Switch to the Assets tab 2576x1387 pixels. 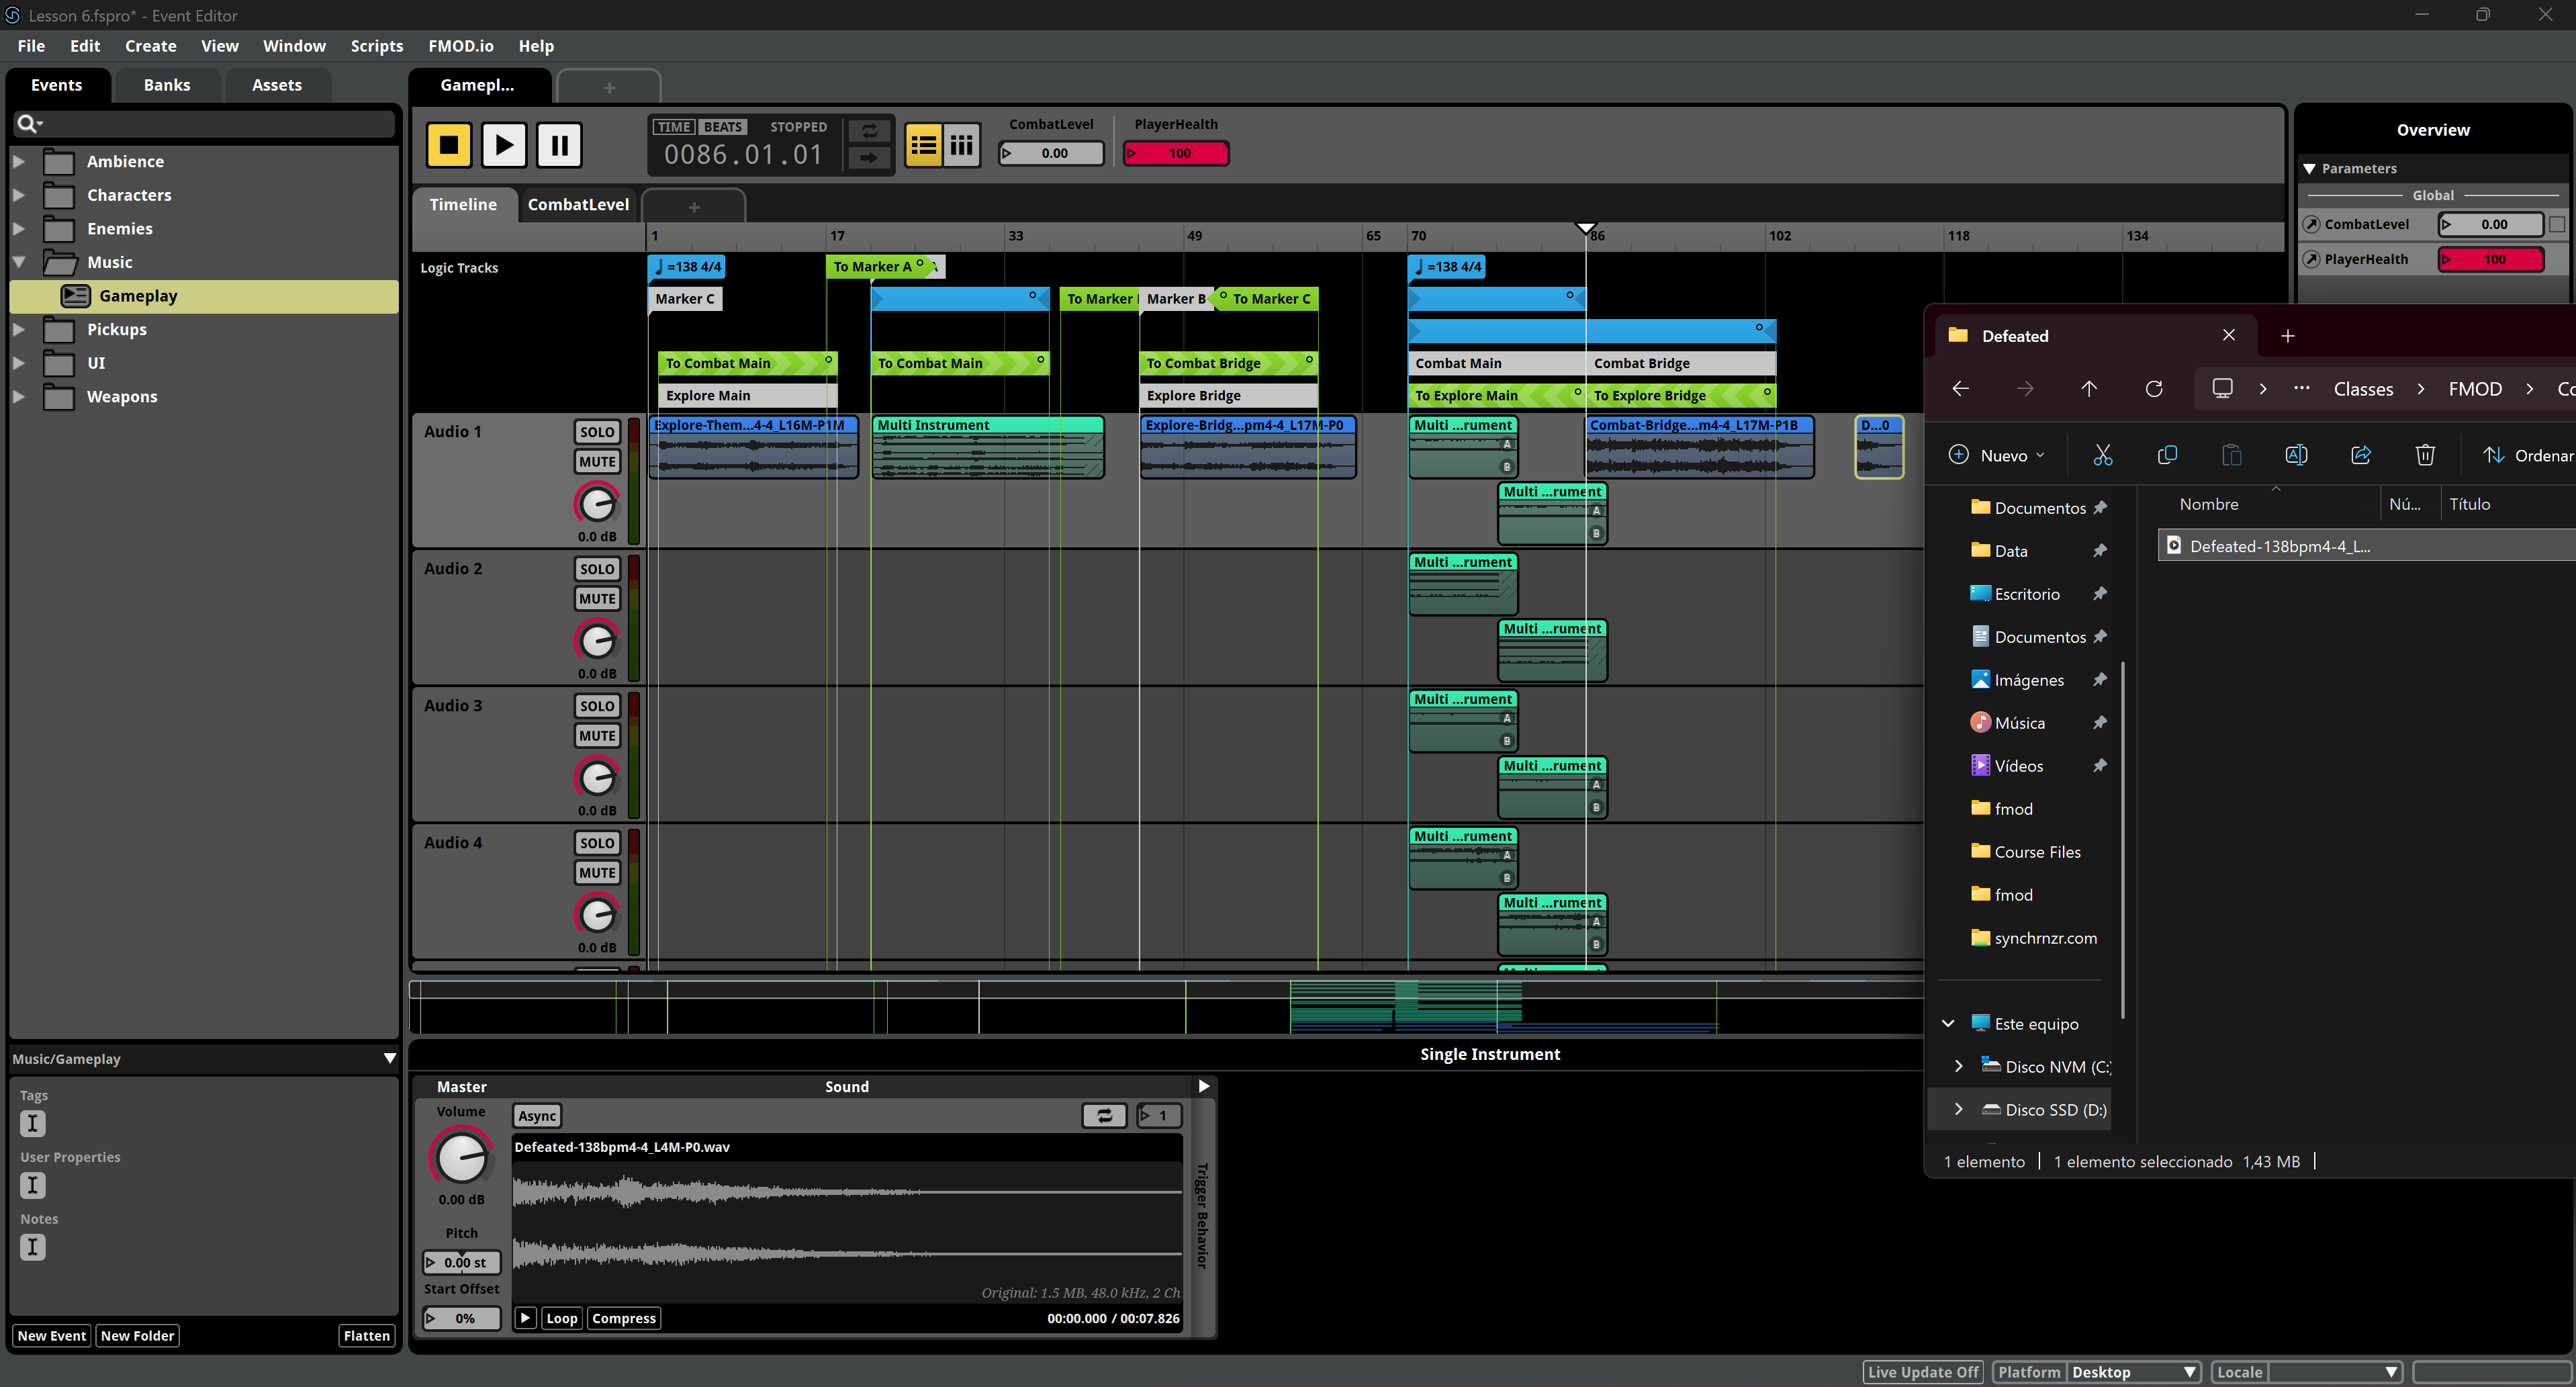tap(277, 85)
